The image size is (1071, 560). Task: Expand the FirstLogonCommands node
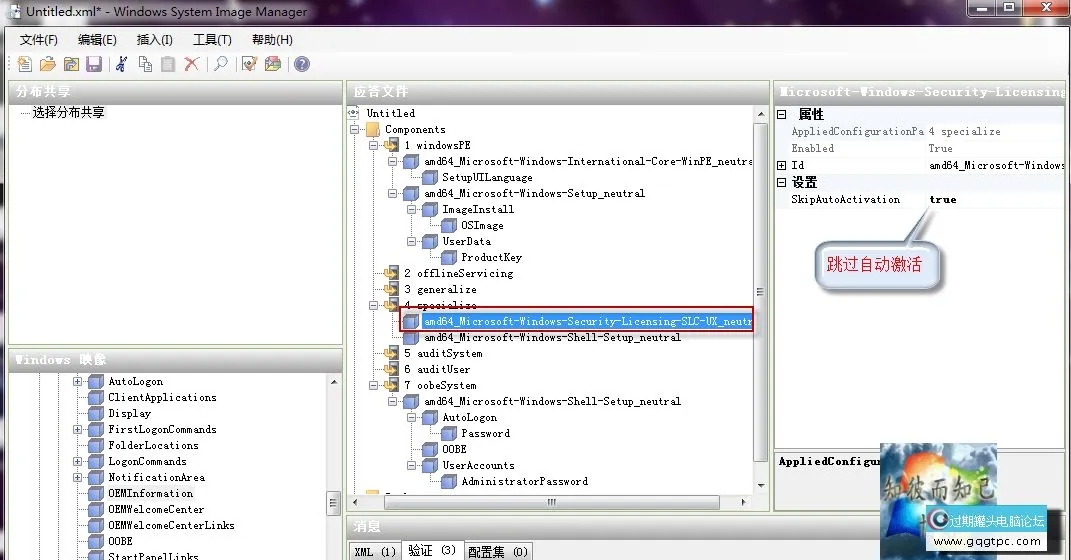pos(77,430)
